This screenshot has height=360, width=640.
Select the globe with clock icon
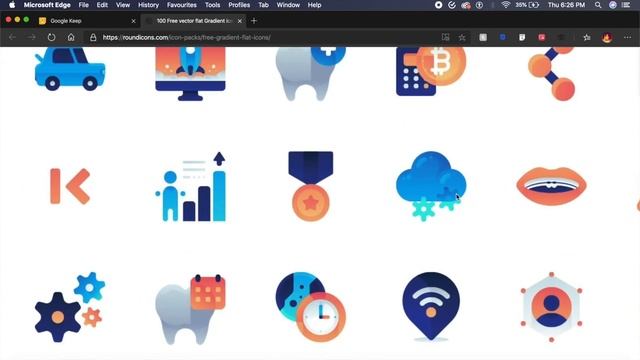tap(311, 307)
